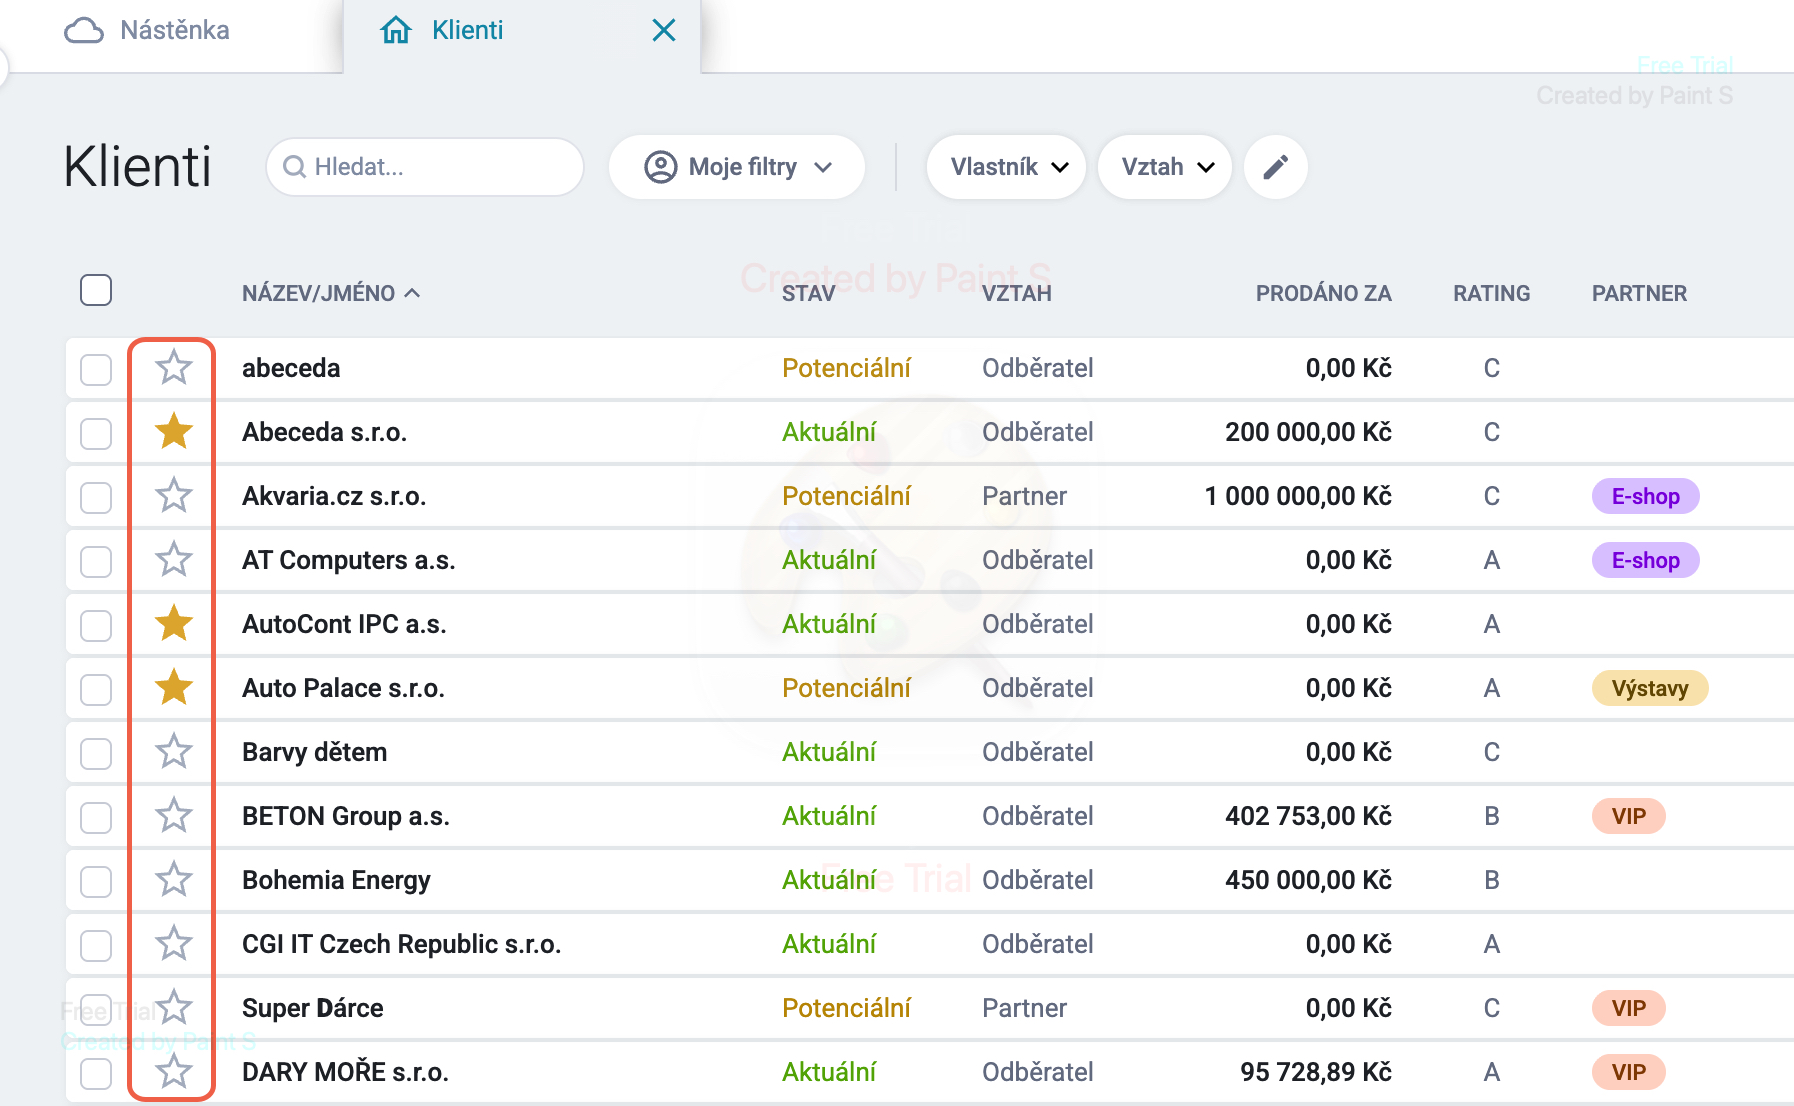Toggle the select-all checkbox in header
Image resolution: width=1794 pixels, height=1106 pixels.
coord(96,290)
